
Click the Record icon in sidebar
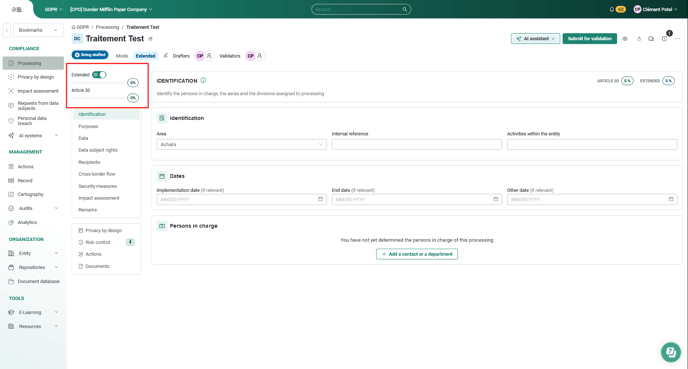coord(11,181)
